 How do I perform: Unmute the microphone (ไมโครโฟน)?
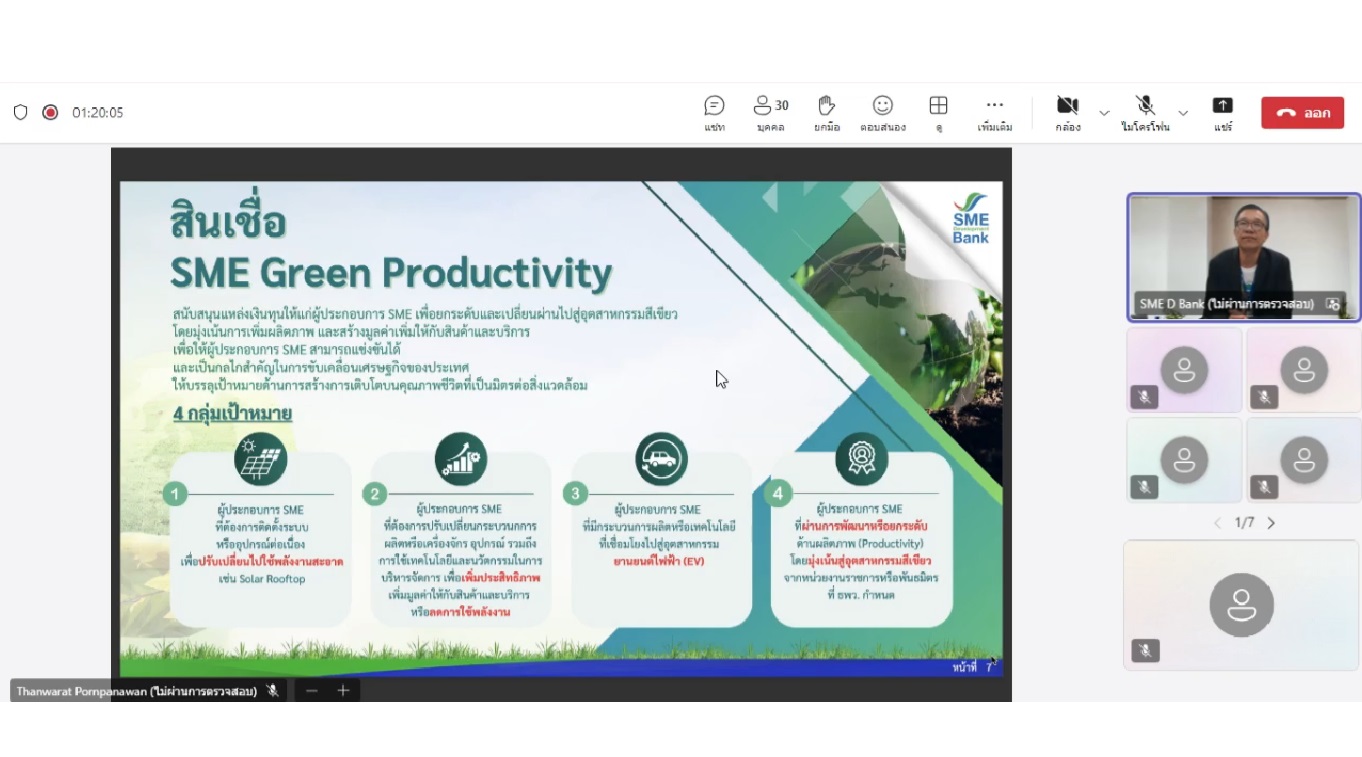[x=1145, y=113]
